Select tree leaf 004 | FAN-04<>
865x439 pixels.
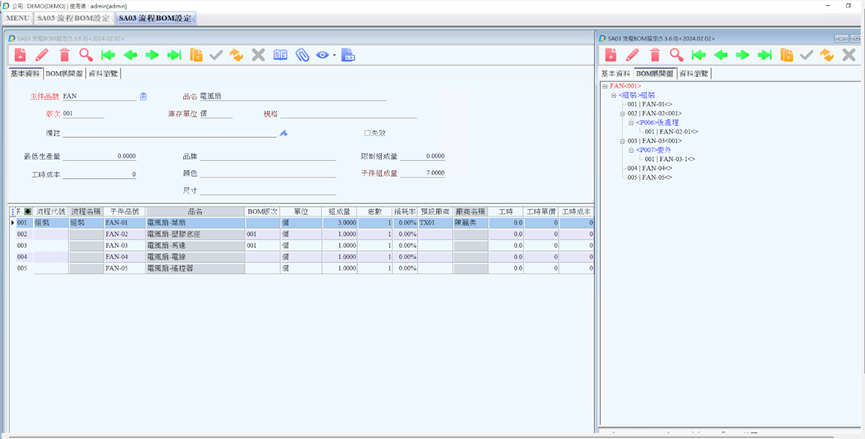point(649,168)
